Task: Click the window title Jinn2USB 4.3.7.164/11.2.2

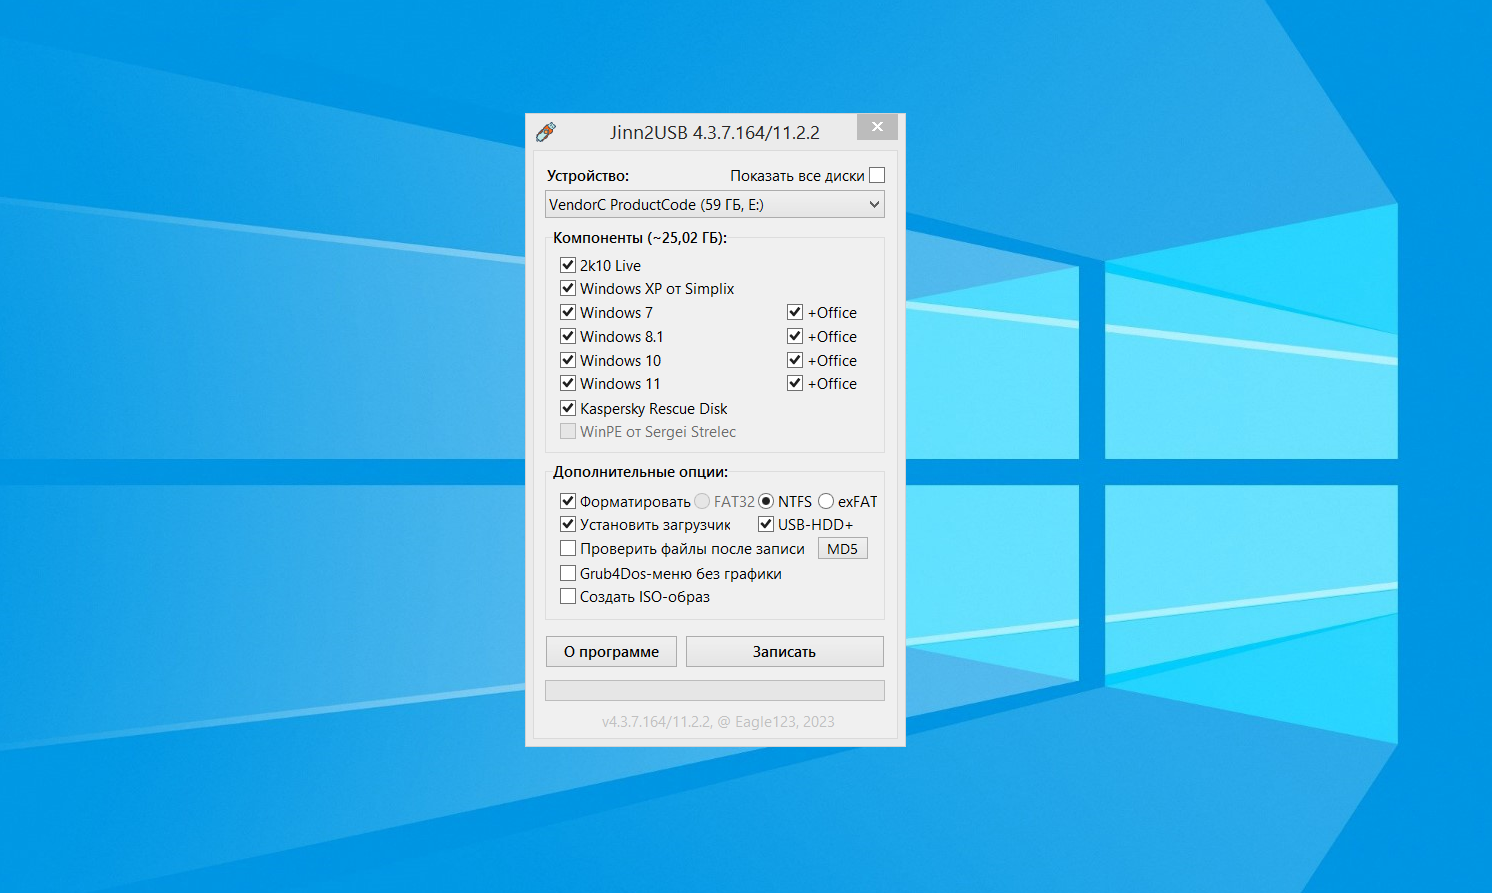Action: tap(715, 132)
